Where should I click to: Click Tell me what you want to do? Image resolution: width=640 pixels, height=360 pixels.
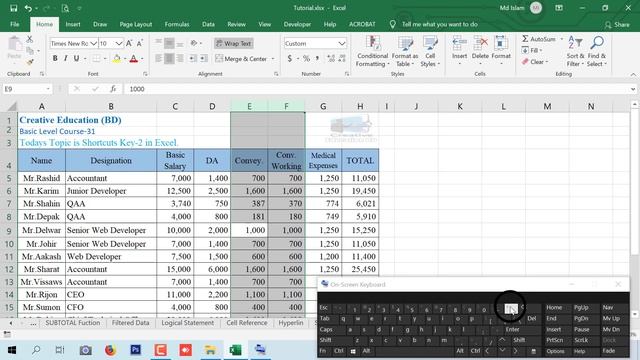(439, 24)
